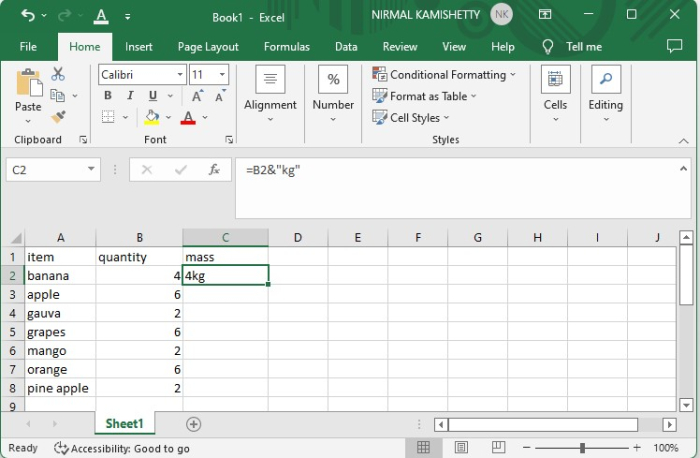
Task: Toggle Bold formatting
Action: pos(108,95)
